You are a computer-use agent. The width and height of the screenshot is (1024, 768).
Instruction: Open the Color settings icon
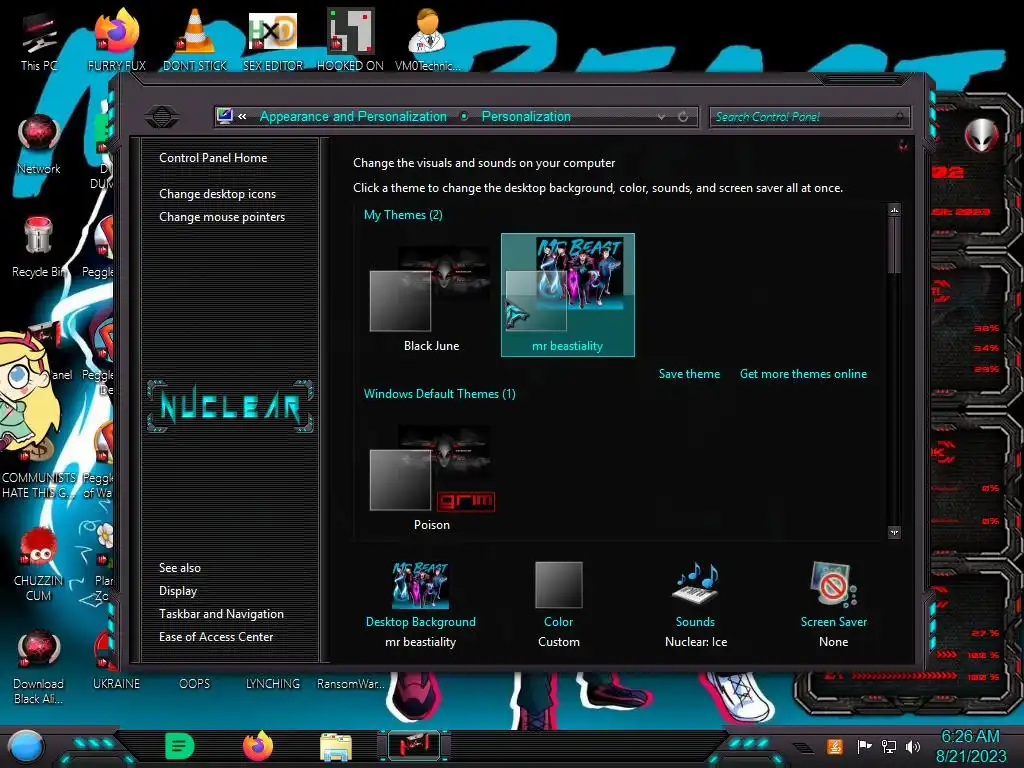[558, 585]
